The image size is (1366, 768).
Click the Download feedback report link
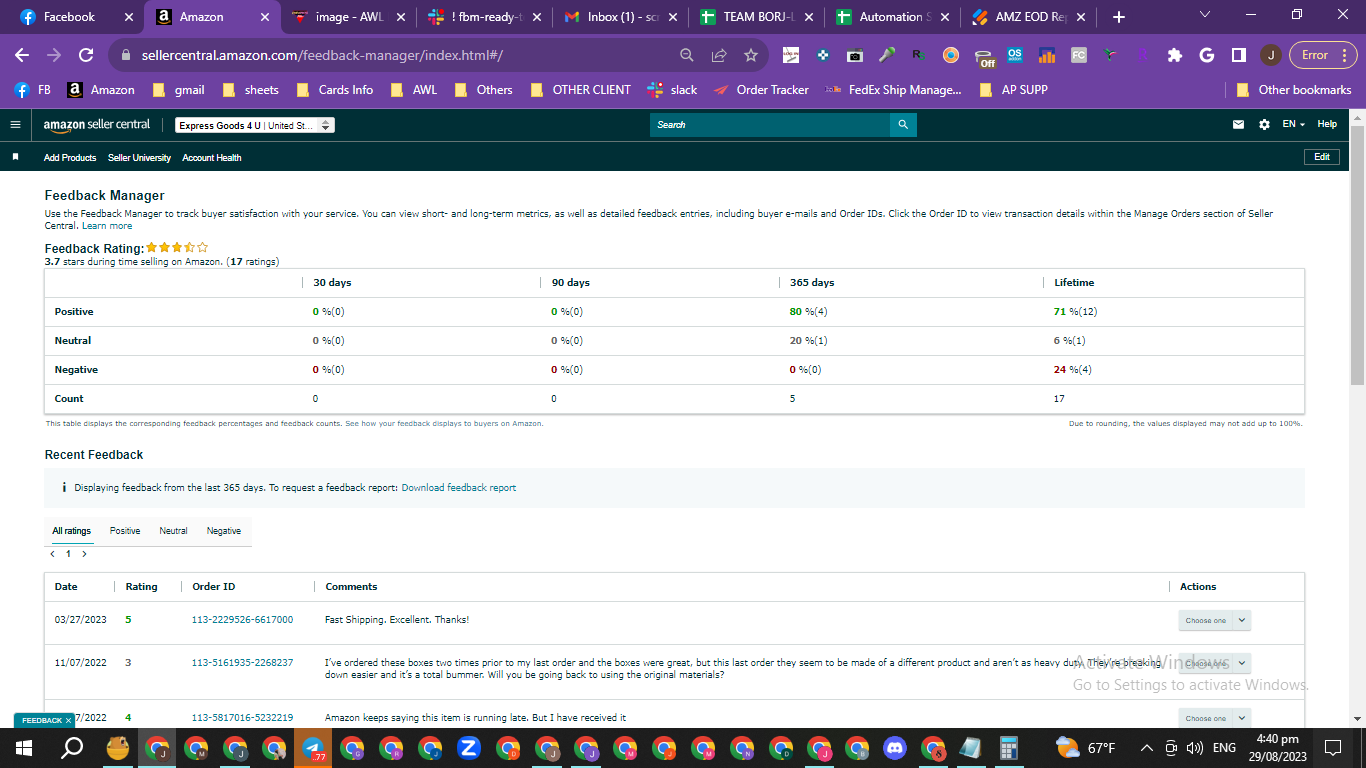coord(459,488)
